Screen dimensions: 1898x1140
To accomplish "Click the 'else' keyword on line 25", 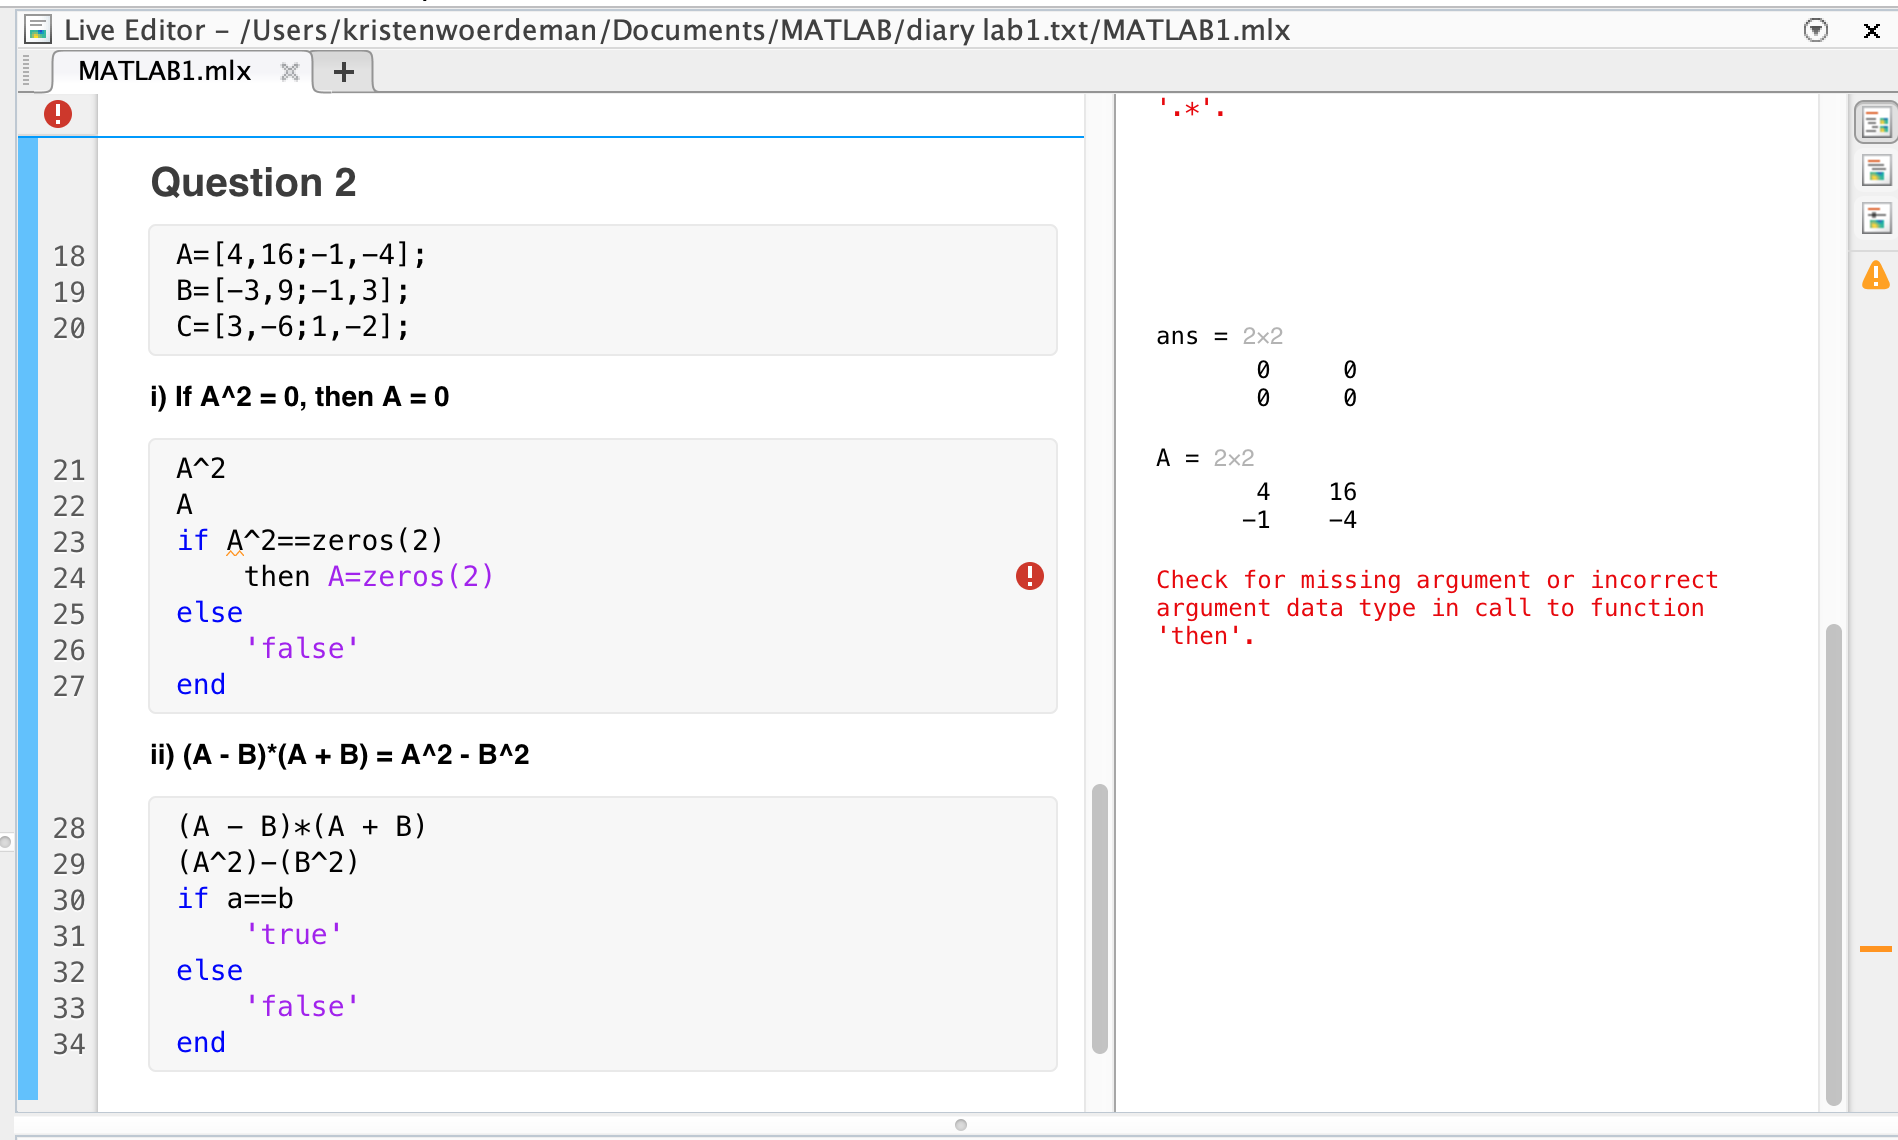I will coord(210,613).
